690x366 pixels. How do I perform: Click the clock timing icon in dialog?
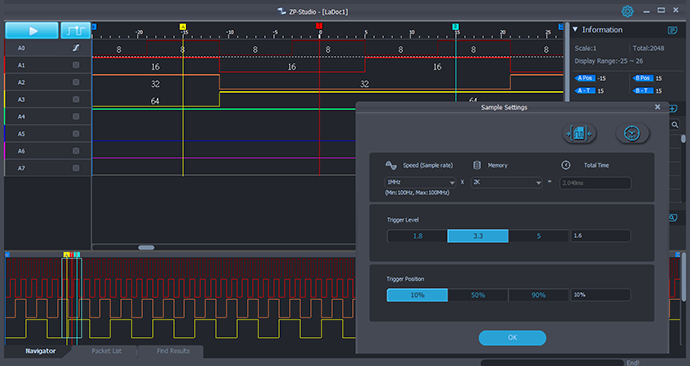click(632, 133)
